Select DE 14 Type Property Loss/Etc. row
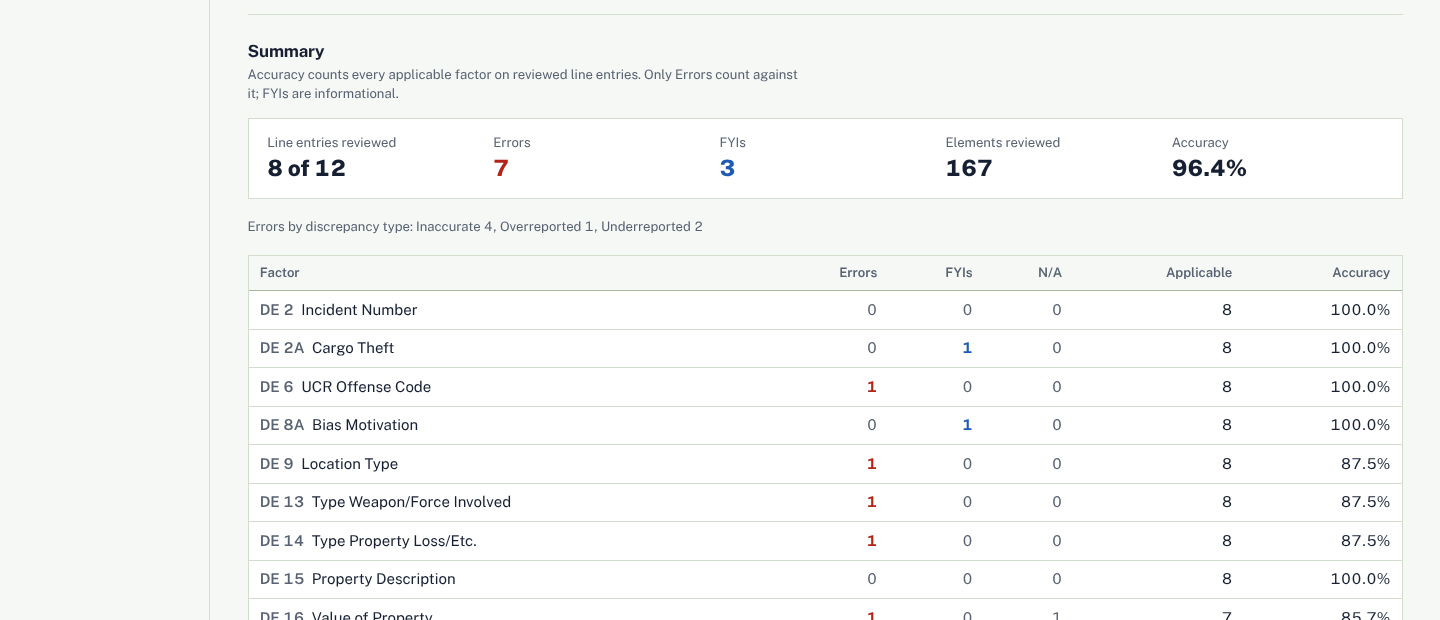The image size is (1440, 620). click(825, 541)
